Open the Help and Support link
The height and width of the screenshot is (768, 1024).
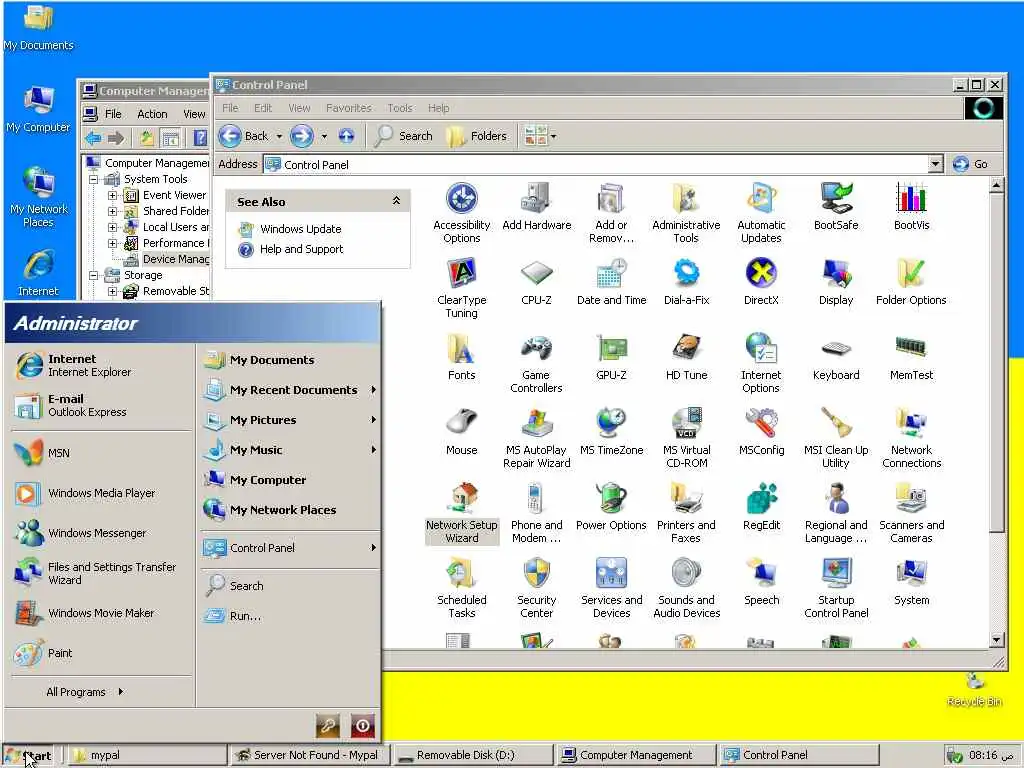301,249
